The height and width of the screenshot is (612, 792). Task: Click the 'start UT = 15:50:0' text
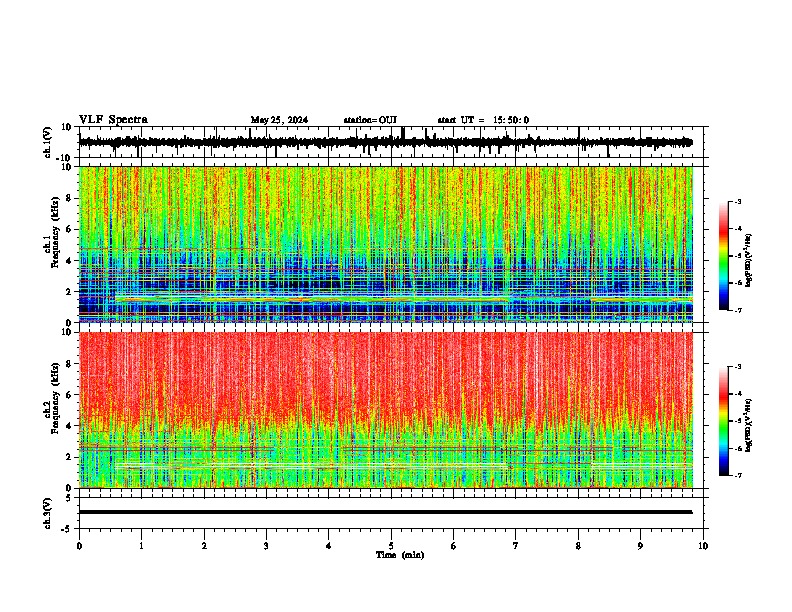click(x=483, y=120)
